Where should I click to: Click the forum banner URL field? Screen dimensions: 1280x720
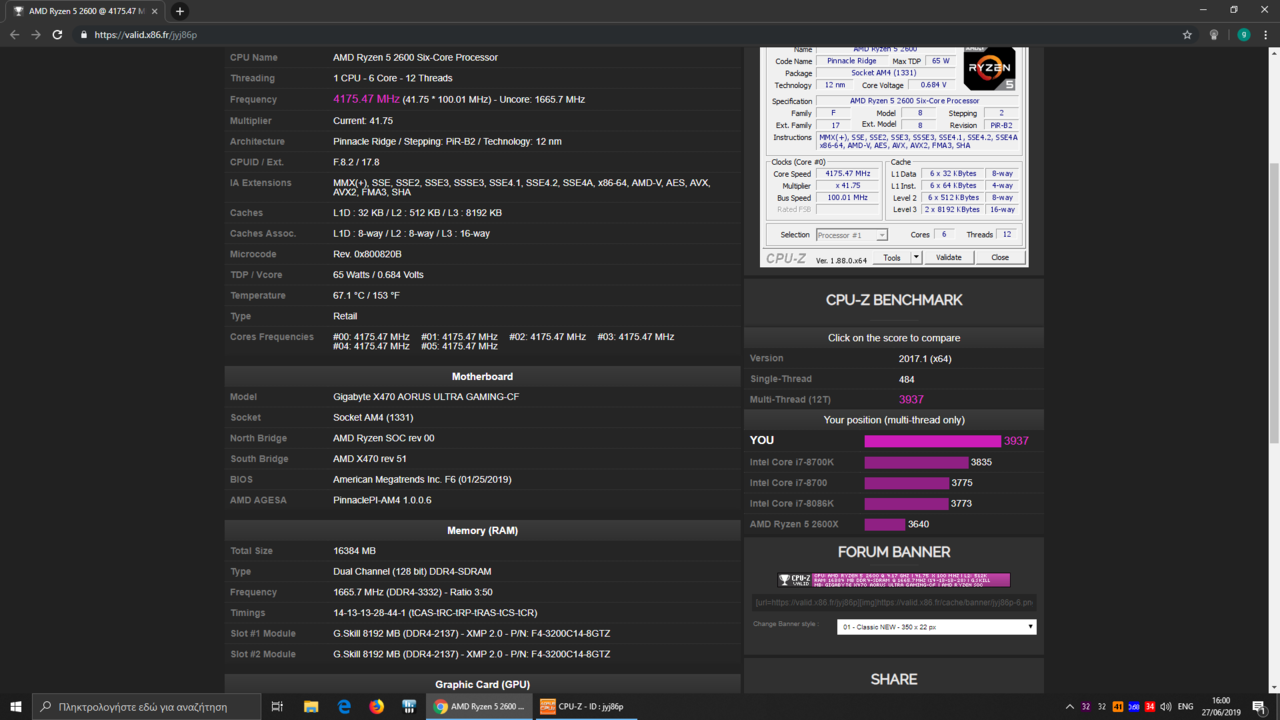(894, 602)
